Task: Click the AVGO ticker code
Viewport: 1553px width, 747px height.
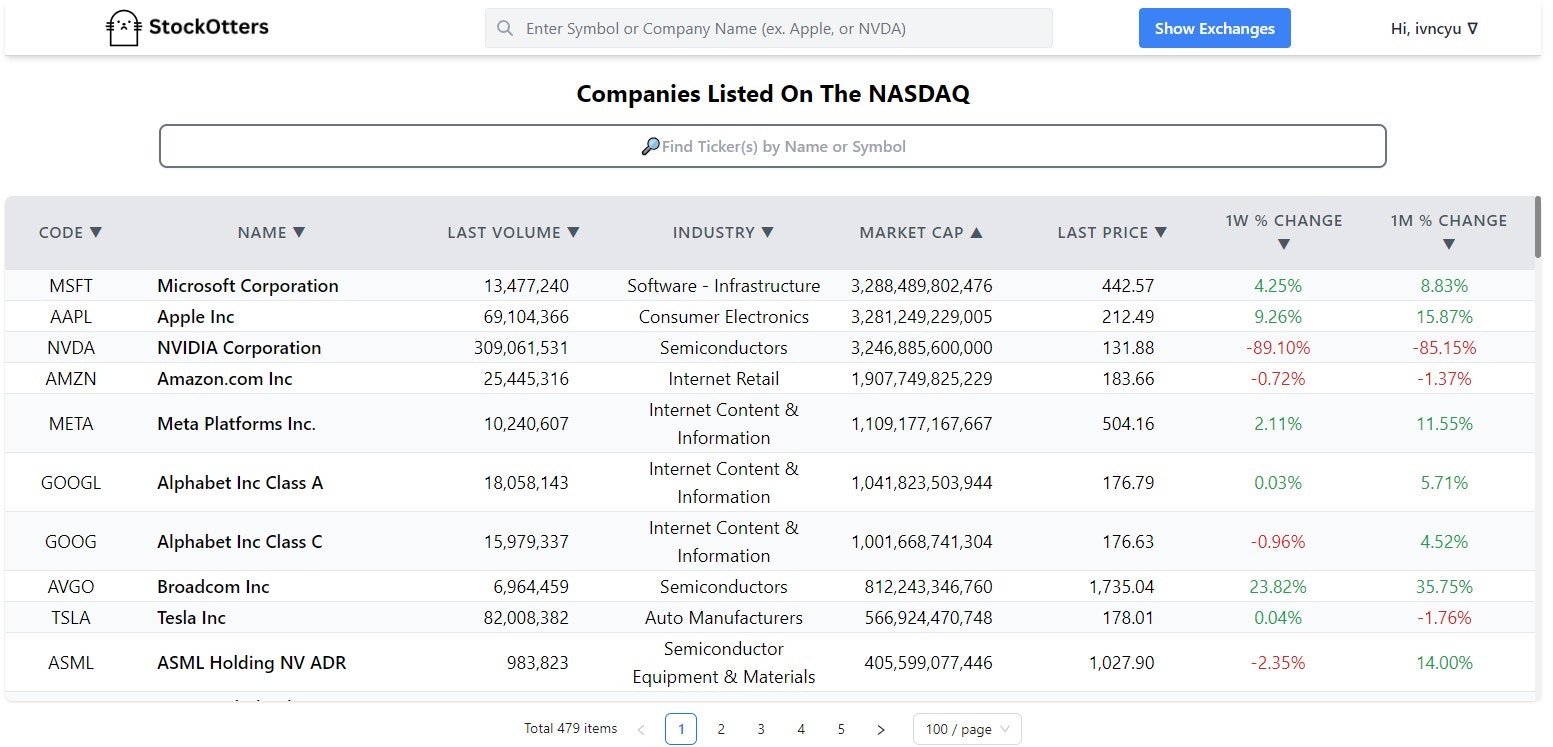Action: click(71, 587)
